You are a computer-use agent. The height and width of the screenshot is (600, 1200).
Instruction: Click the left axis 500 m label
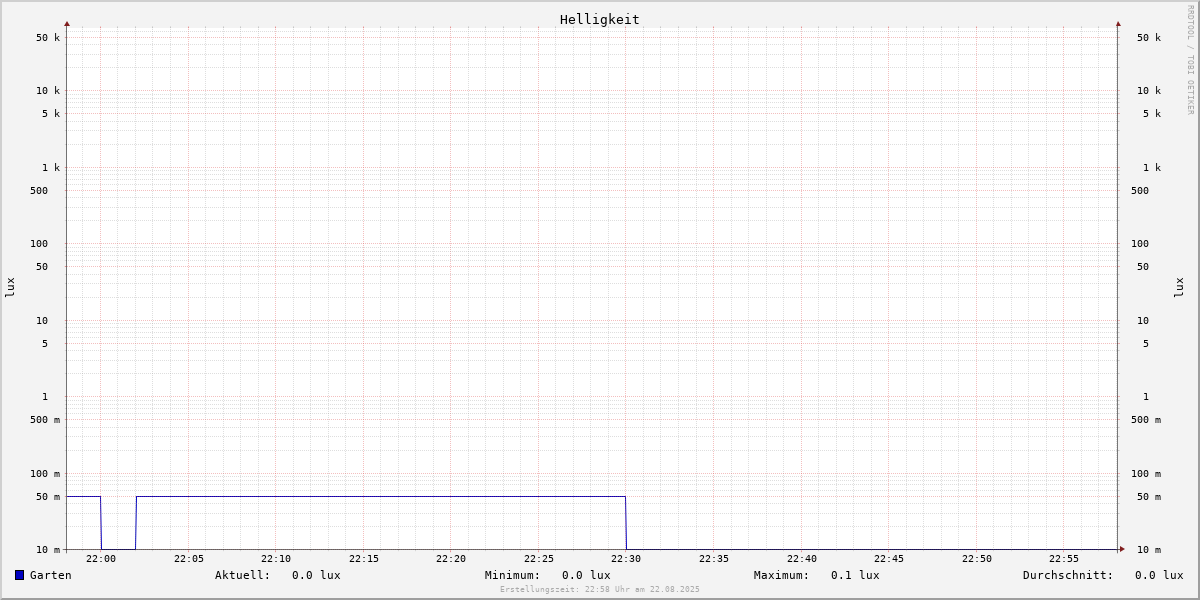[x=45, y=420]
